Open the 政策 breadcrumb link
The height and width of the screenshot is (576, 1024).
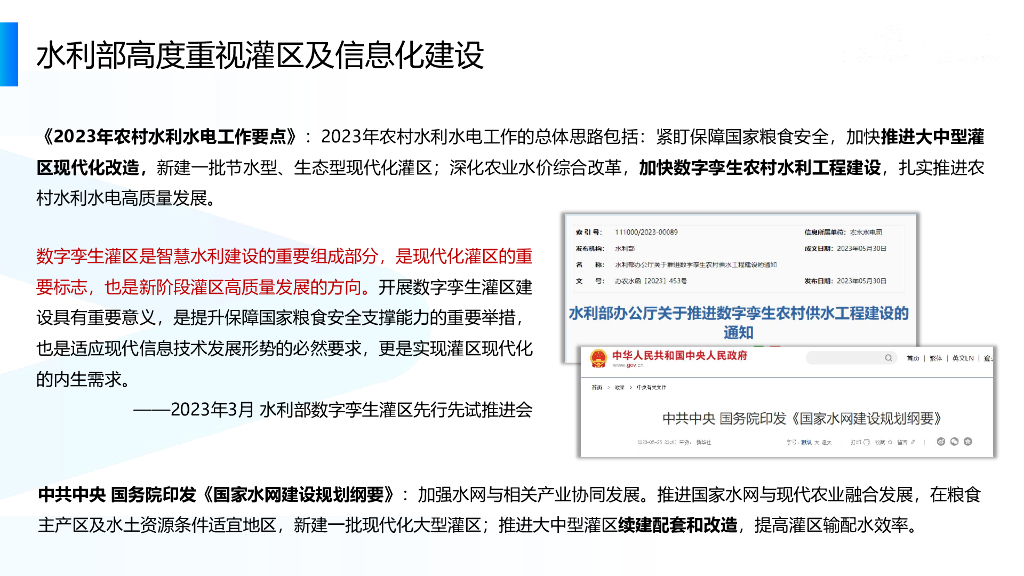[620, 387]
